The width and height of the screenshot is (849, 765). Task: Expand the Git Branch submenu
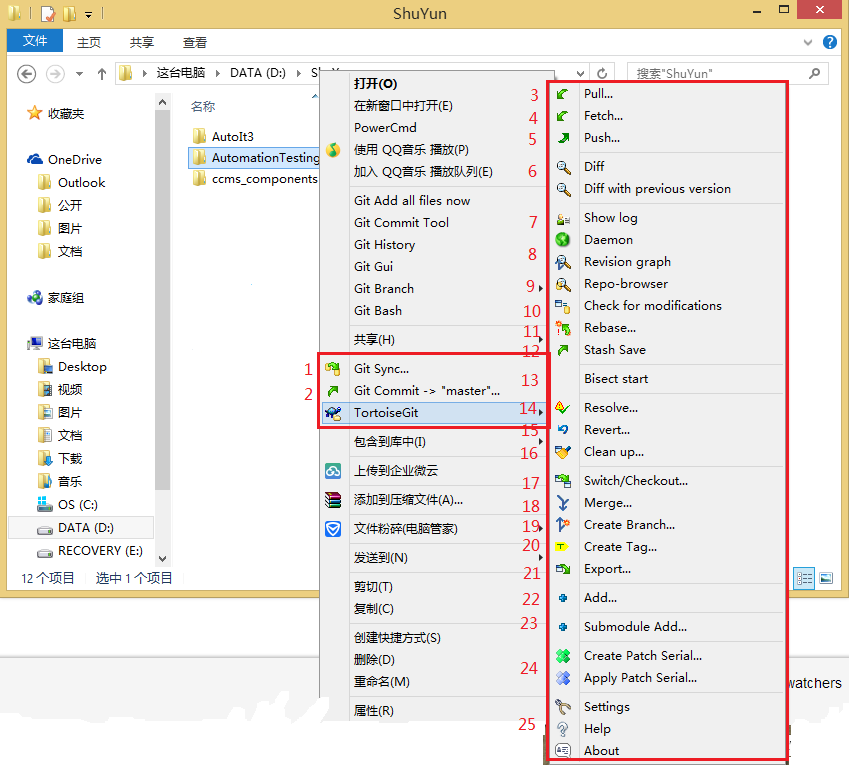[540, 289]
